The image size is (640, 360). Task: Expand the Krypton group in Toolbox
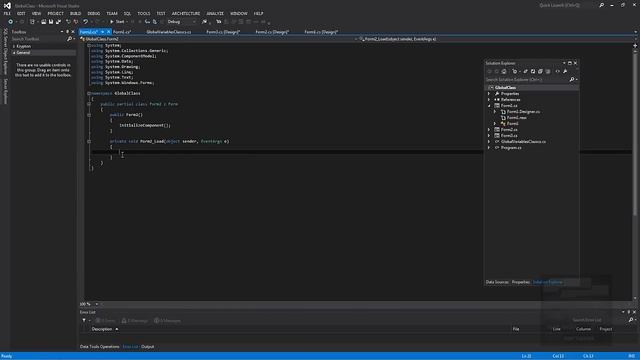(14, 46)
